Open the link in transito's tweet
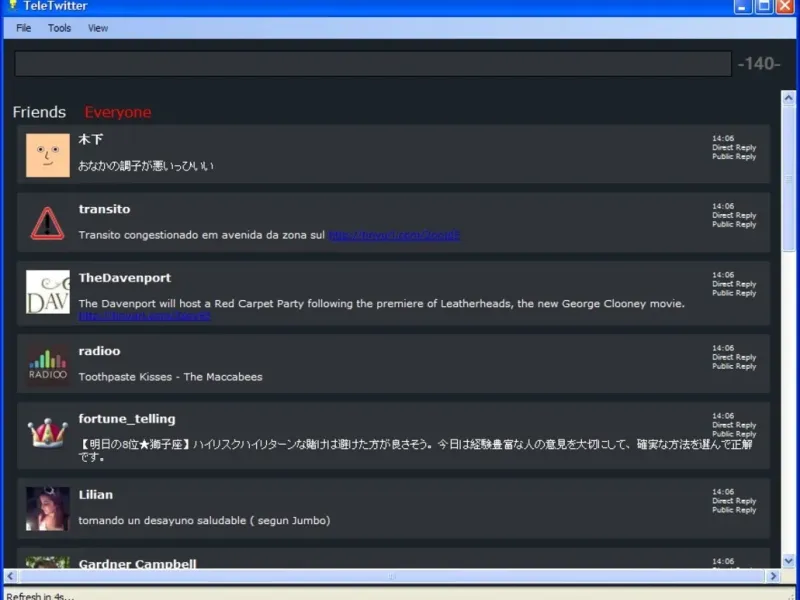Viewport: 800px width, 600px height. pyautogui.click(x=394, y=235)
